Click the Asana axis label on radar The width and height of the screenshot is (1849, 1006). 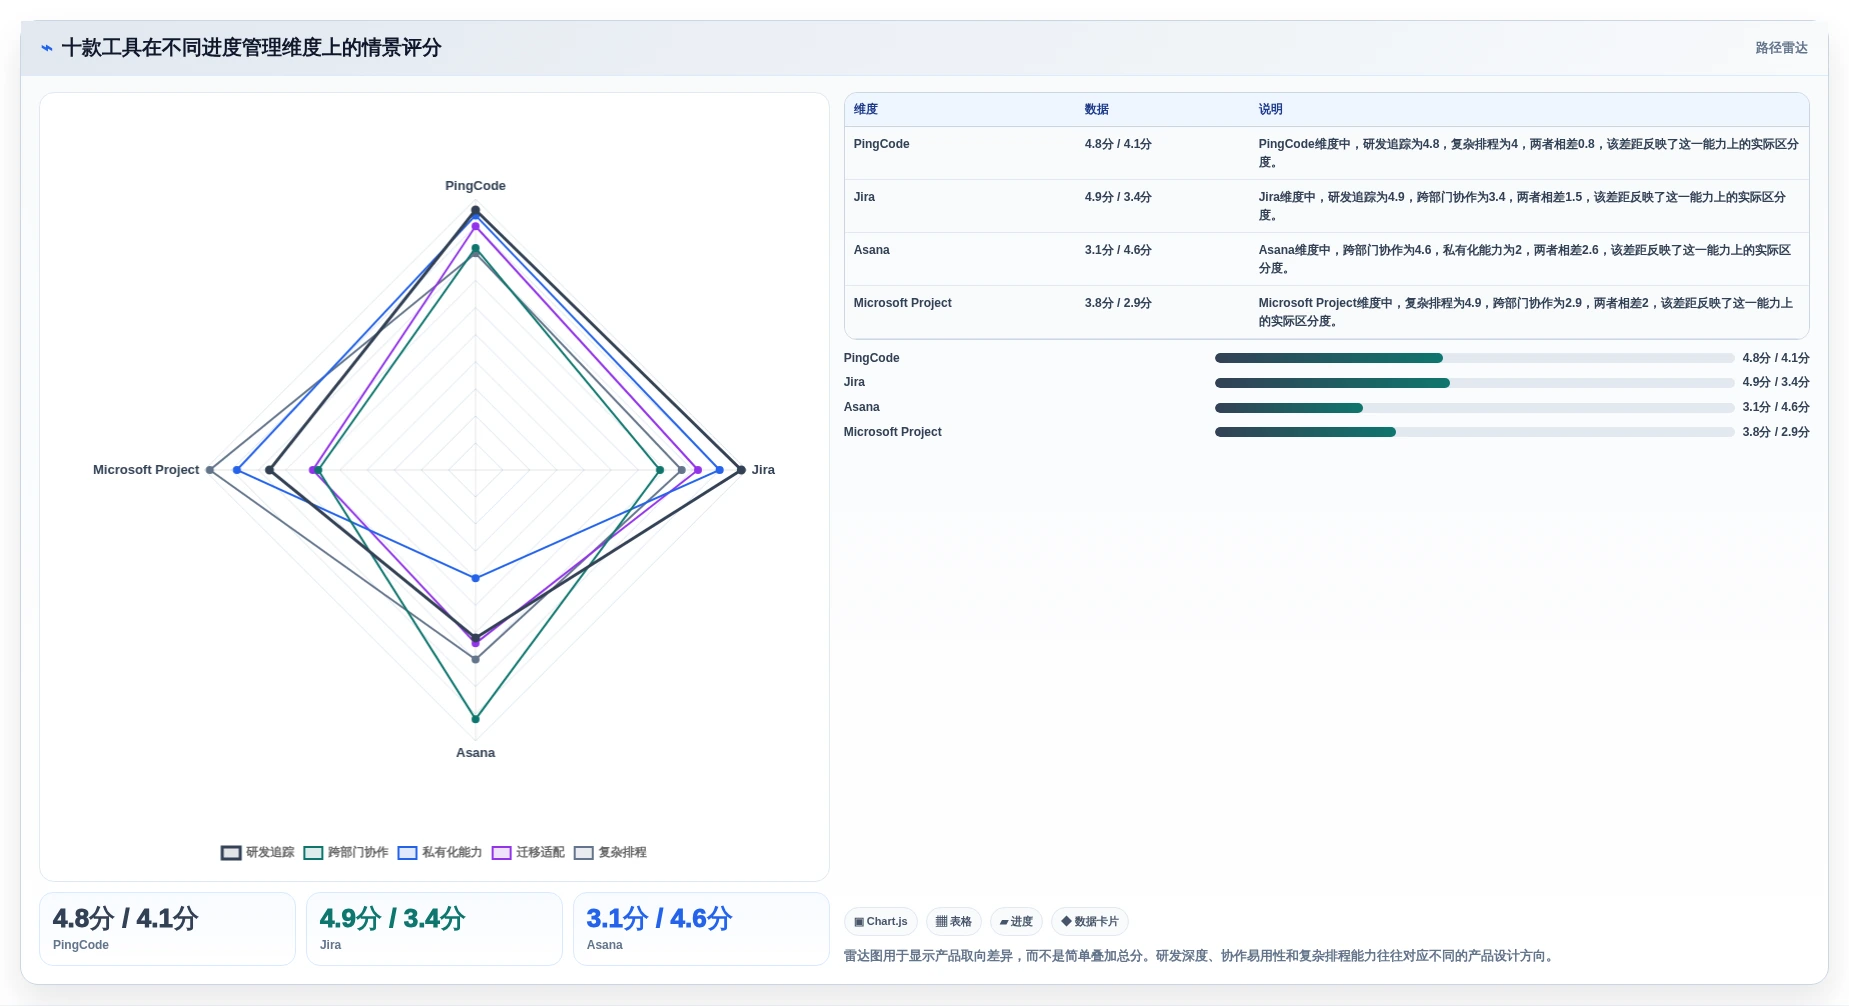point(475,753)
